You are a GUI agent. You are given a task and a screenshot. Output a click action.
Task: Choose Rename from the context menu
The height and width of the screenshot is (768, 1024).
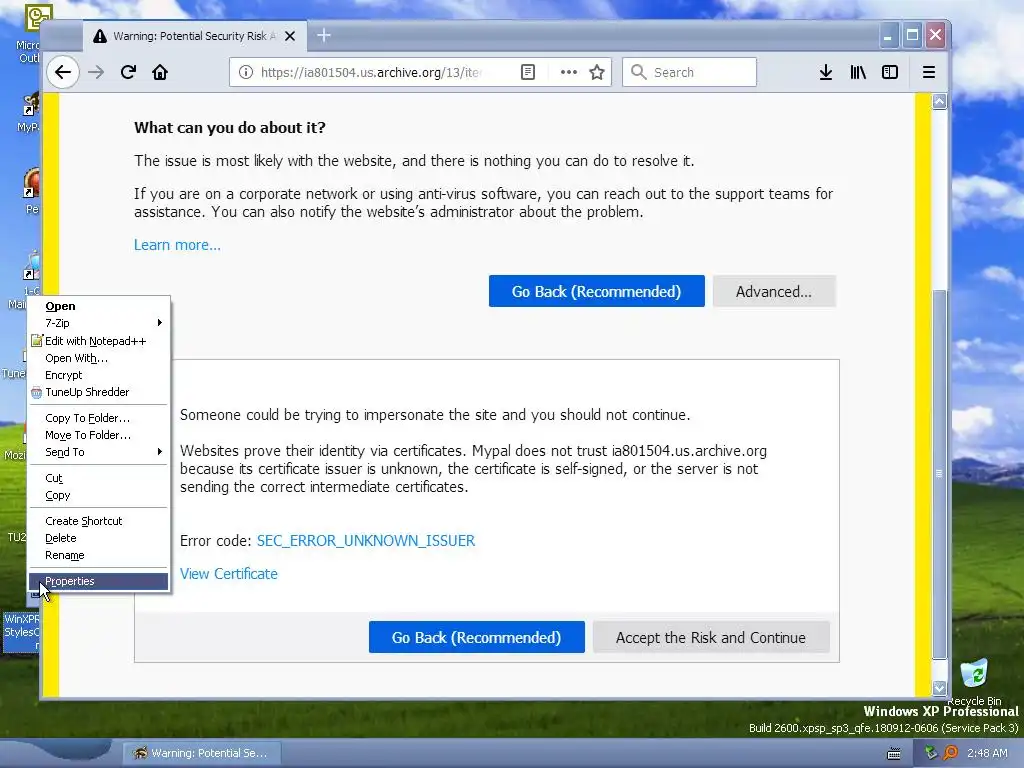coord(99,555)
